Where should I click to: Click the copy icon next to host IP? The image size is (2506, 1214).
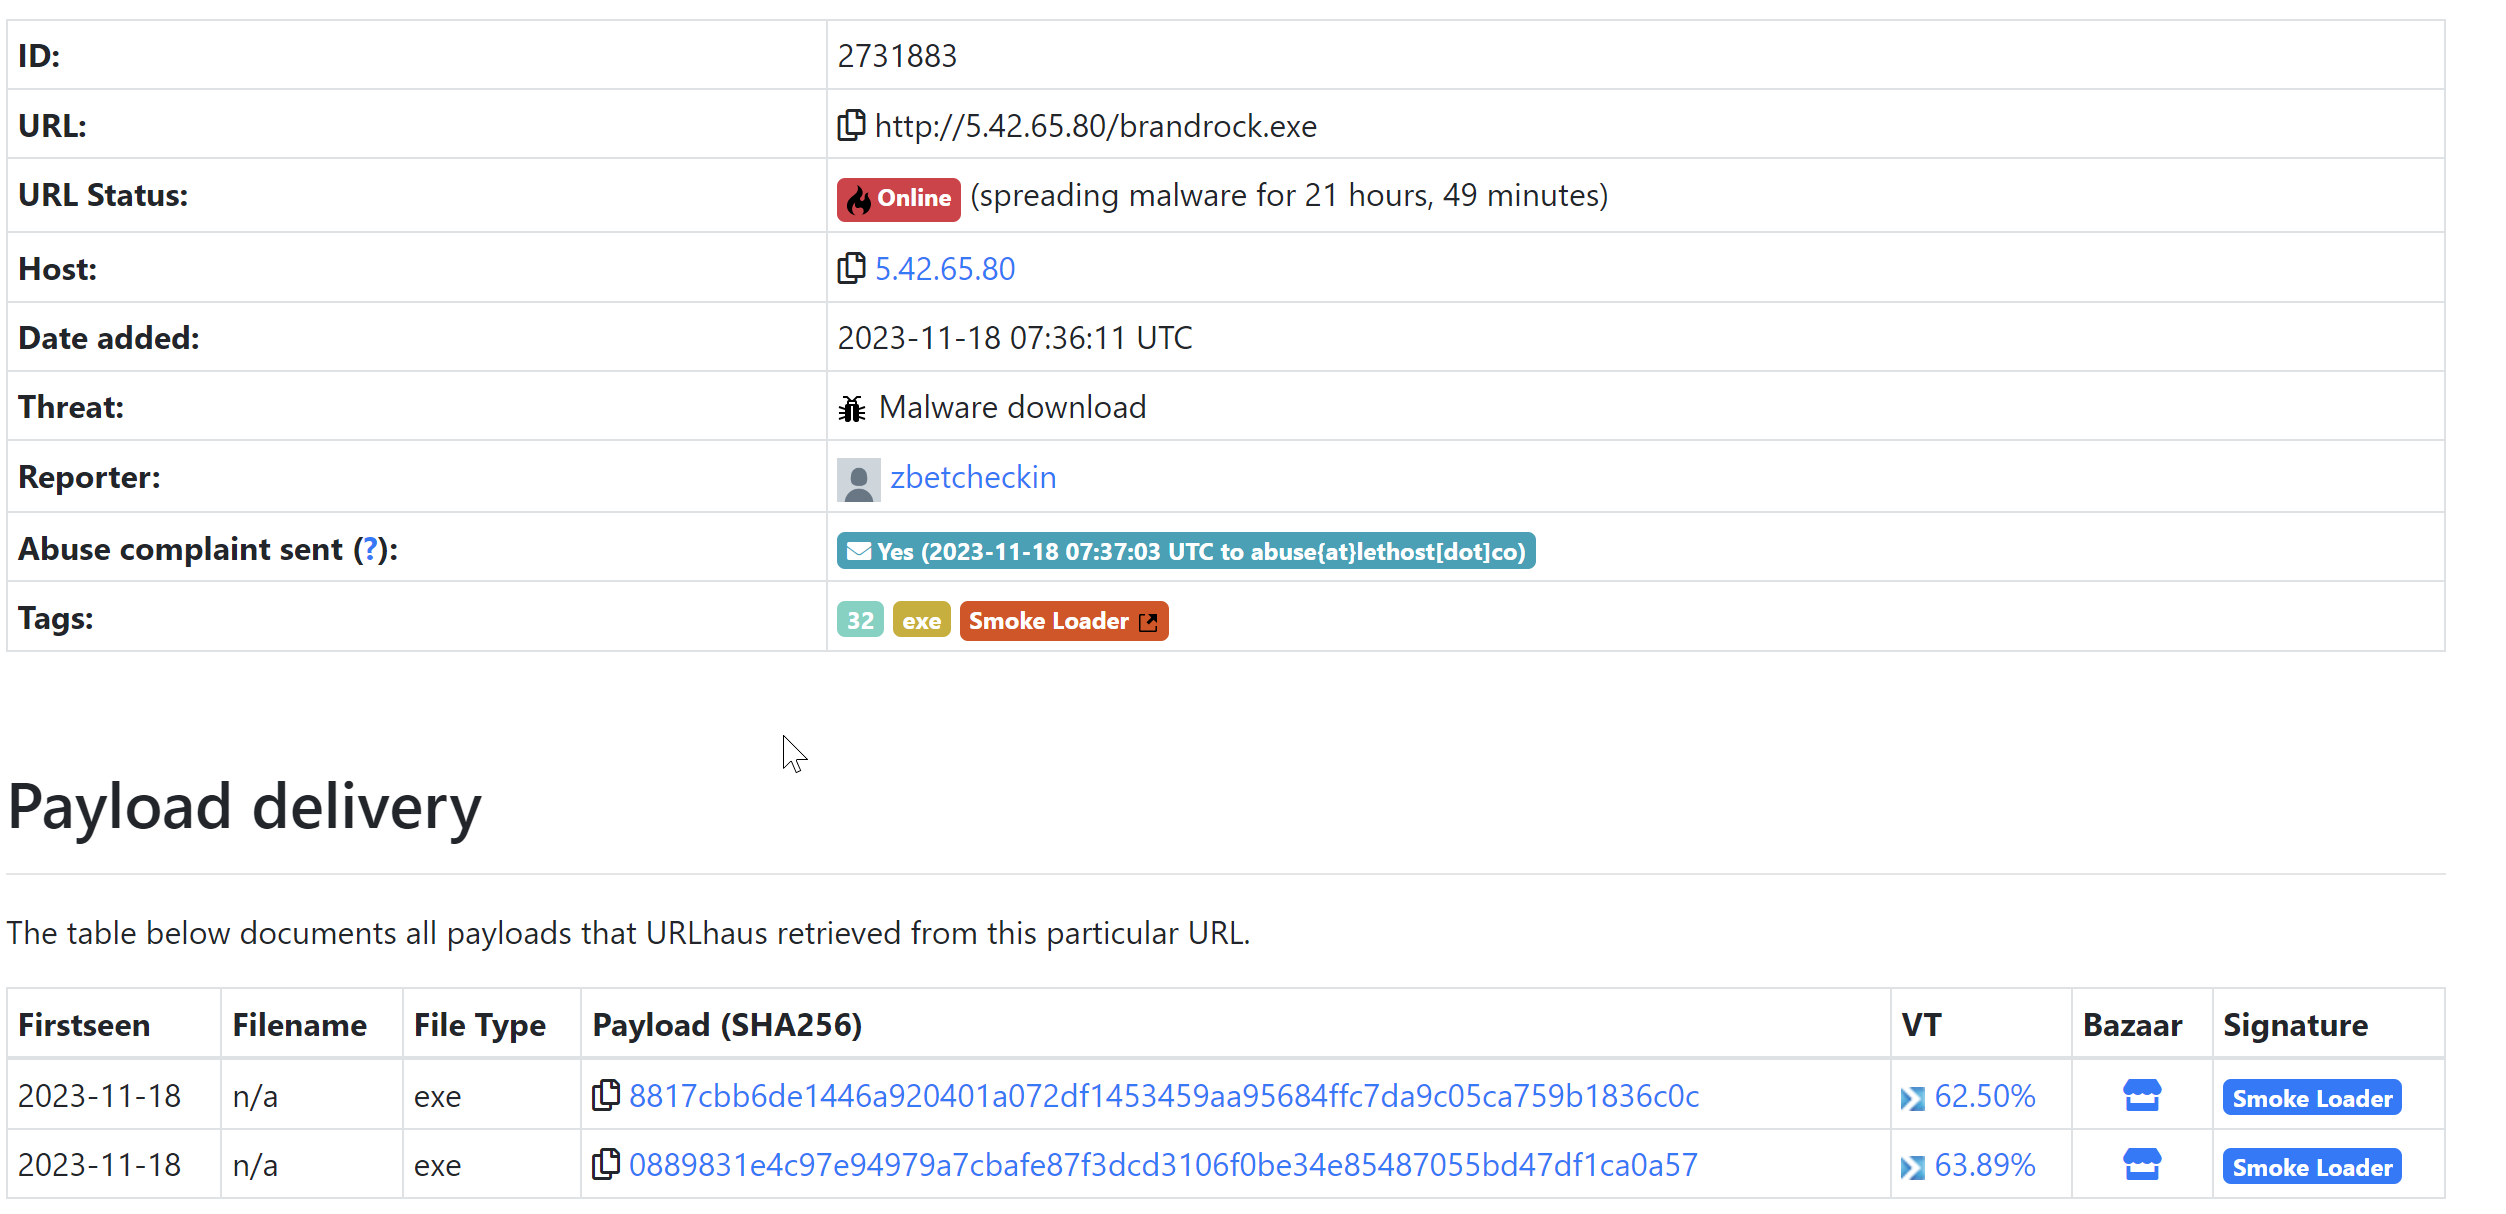pyautogui.click(x=850, y=268)
